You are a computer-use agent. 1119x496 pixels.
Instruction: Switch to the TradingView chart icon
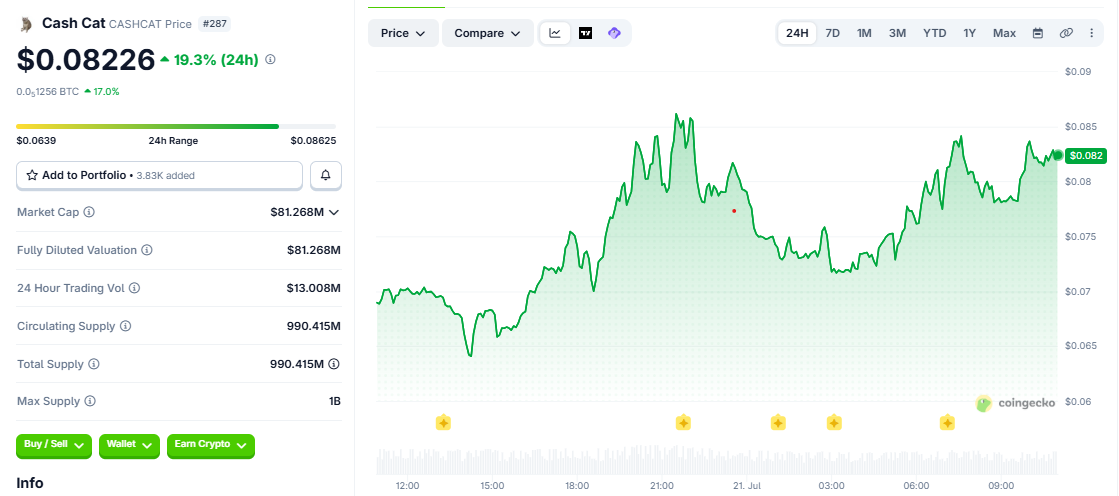click(x=585, y=33)
